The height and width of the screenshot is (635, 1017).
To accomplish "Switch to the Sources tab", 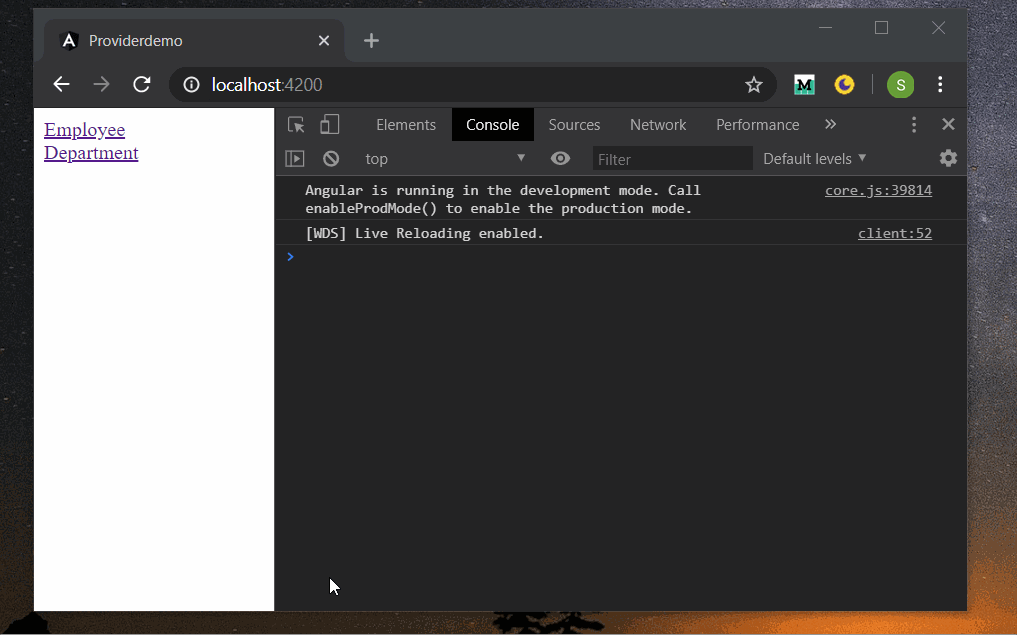I will [574, 124].
